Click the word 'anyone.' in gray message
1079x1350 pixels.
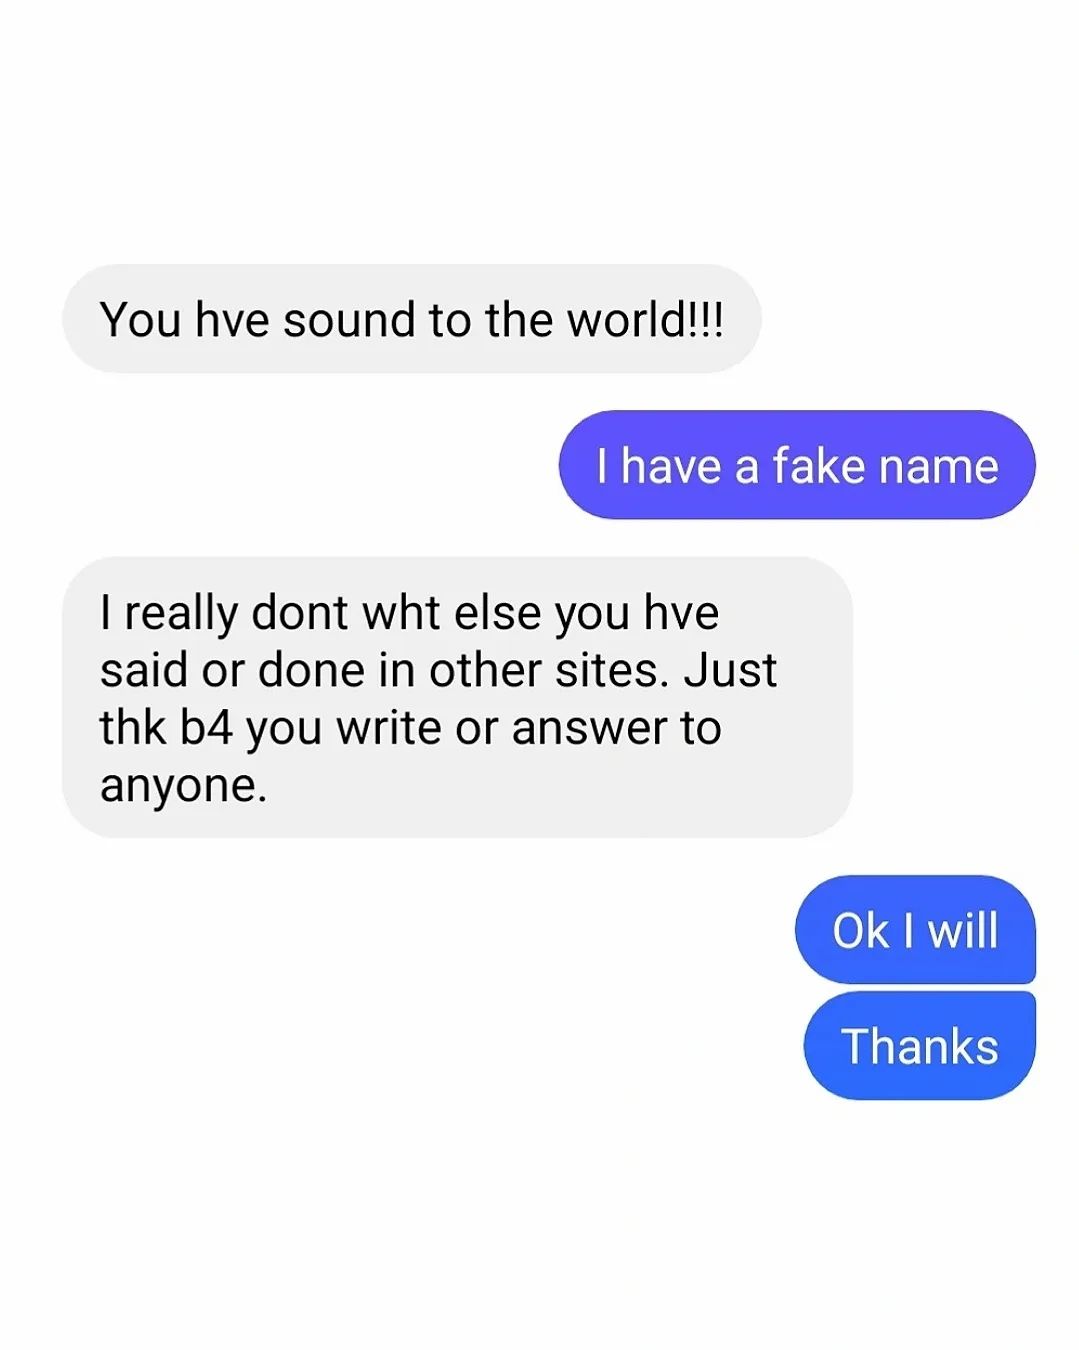(183, 787)
